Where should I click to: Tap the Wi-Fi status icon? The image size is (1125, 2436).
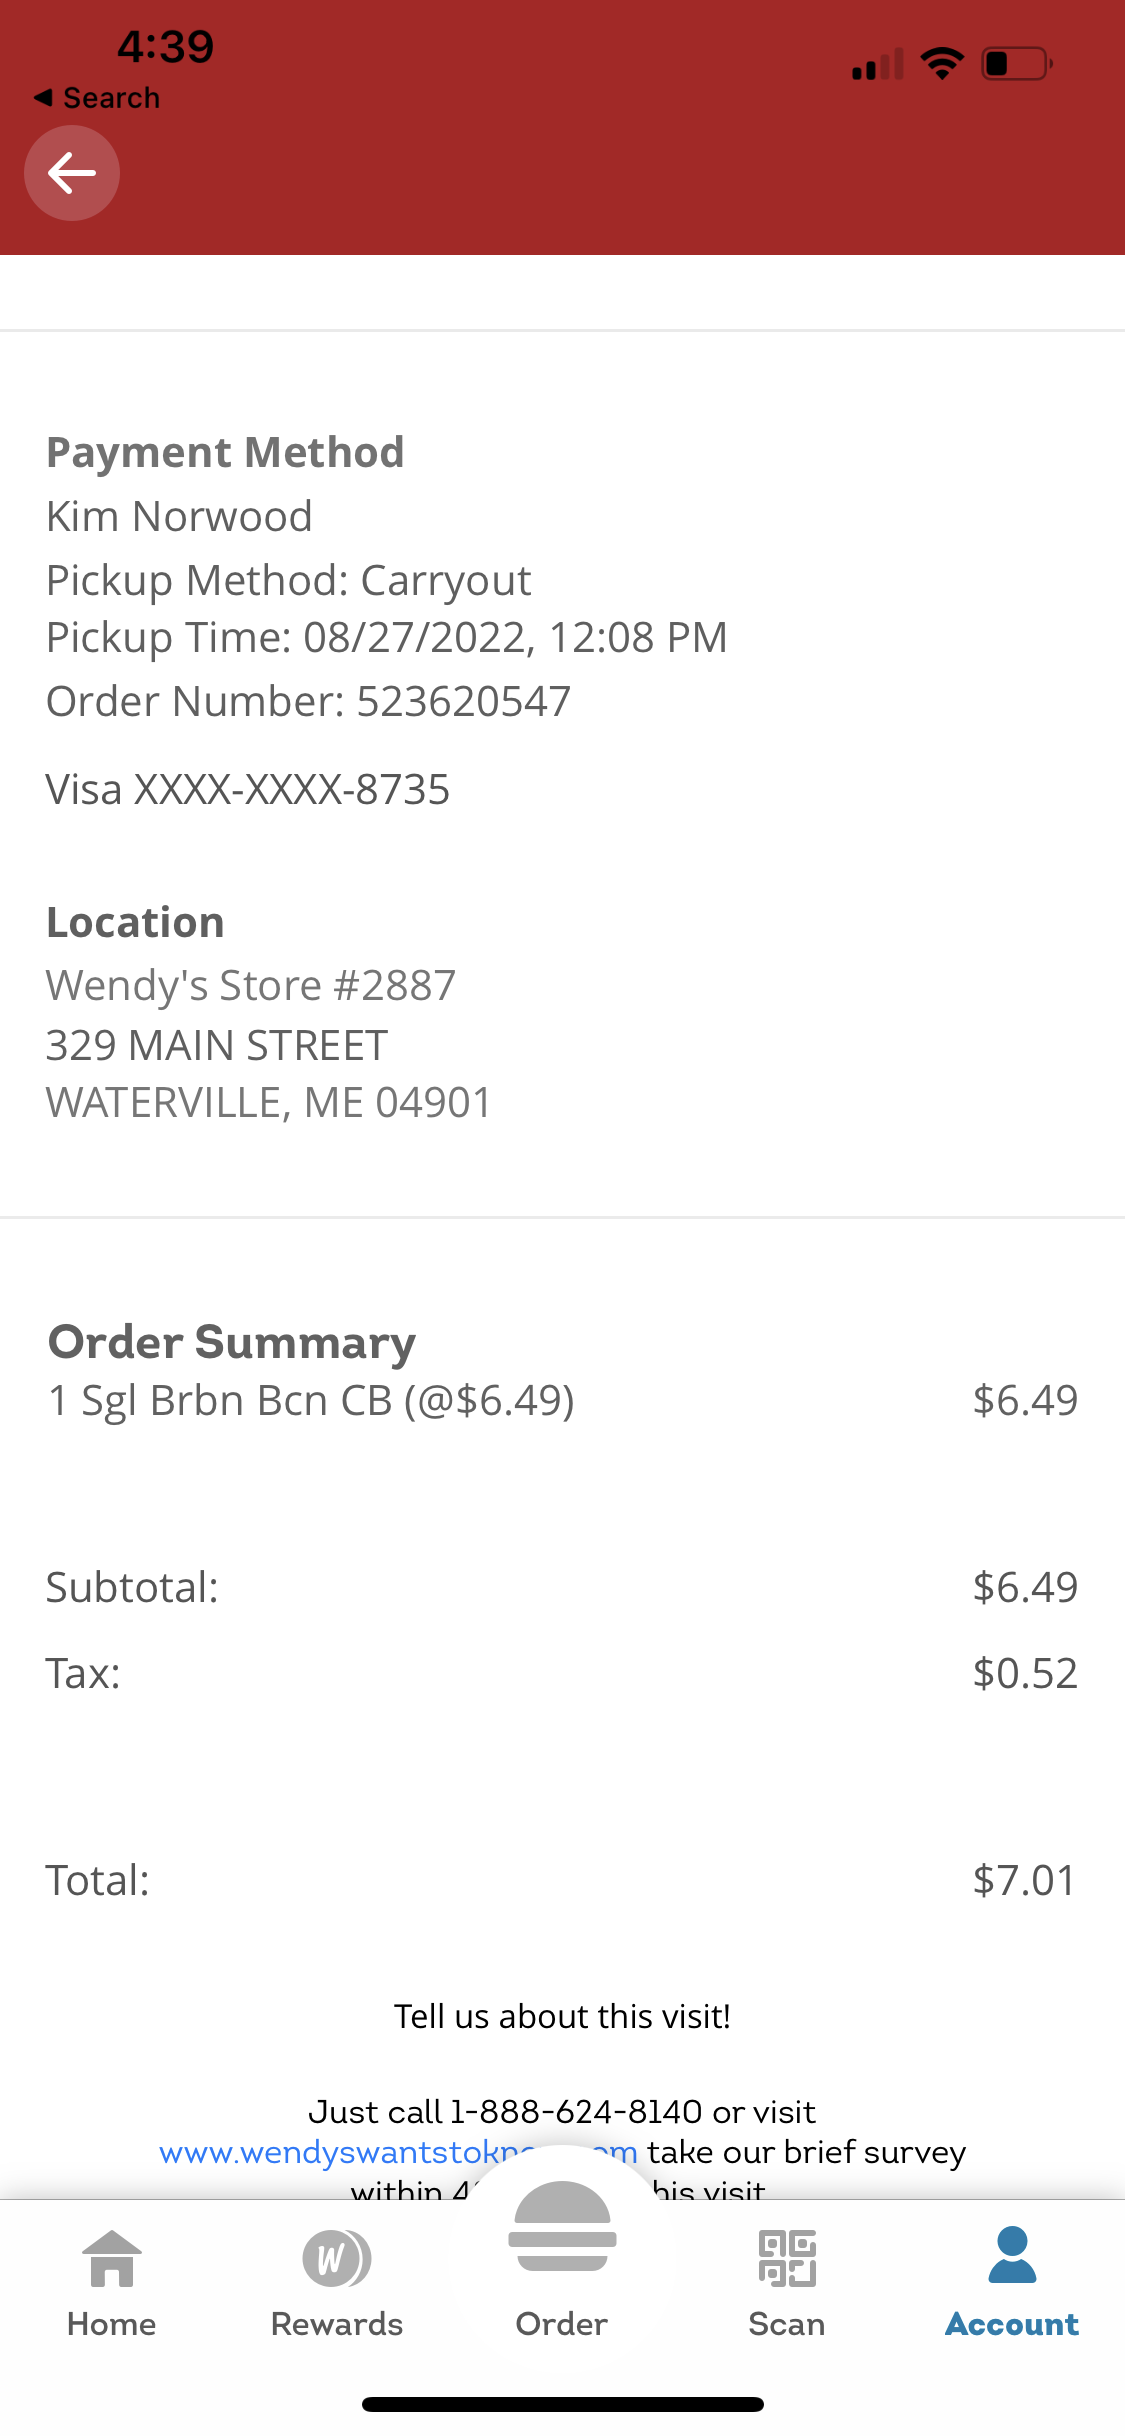pyautogui.click(x=941, y=64)
